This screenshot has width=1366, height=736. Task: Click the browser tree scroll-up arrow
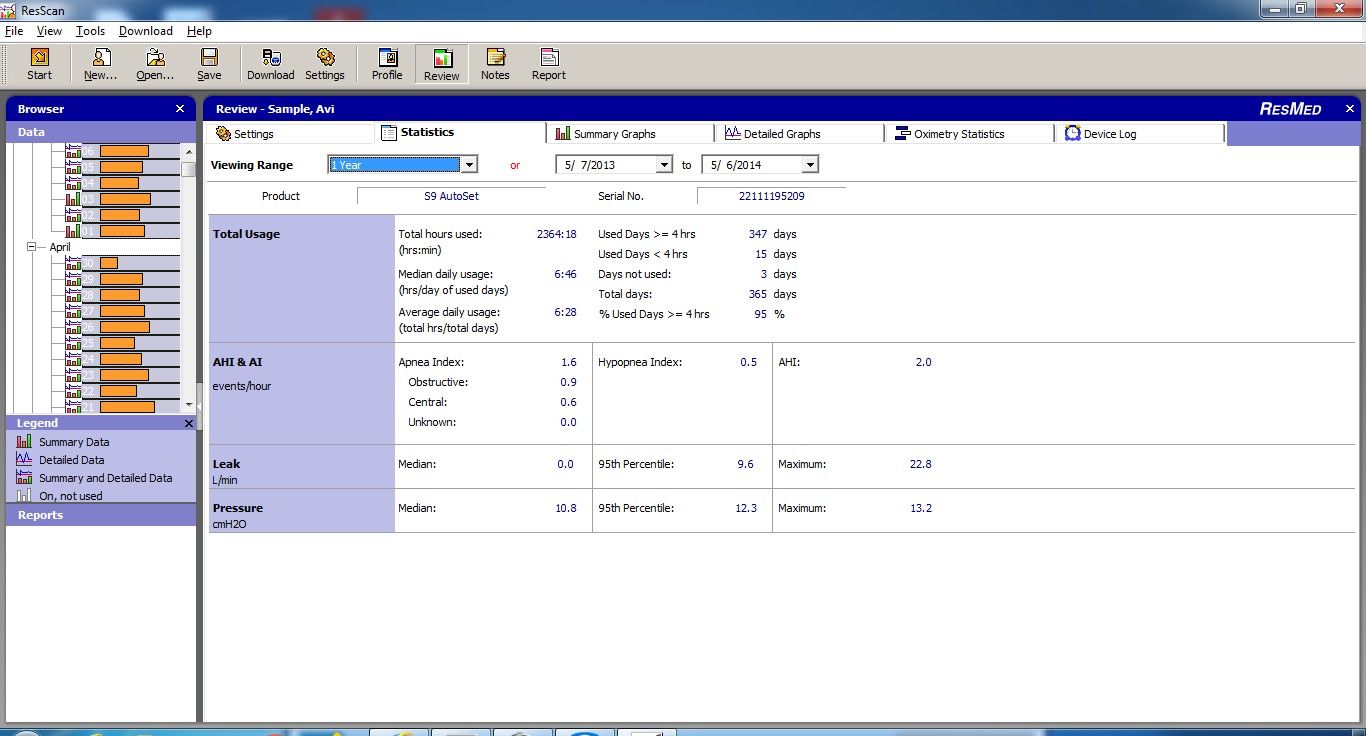pyautogui.click(x=189, y=151)
